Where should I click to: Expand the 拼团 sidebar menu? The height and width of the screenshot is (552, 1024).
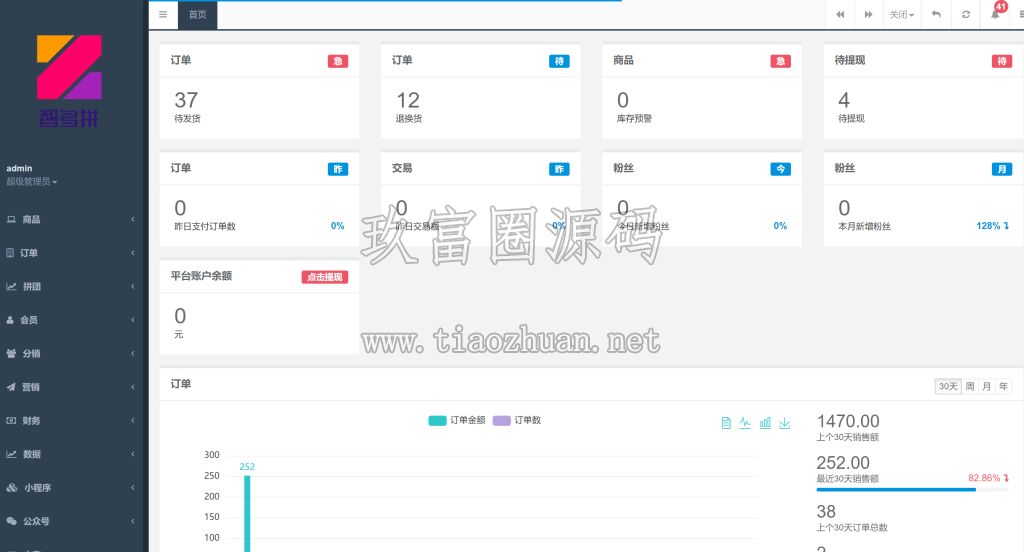point(72,286)
